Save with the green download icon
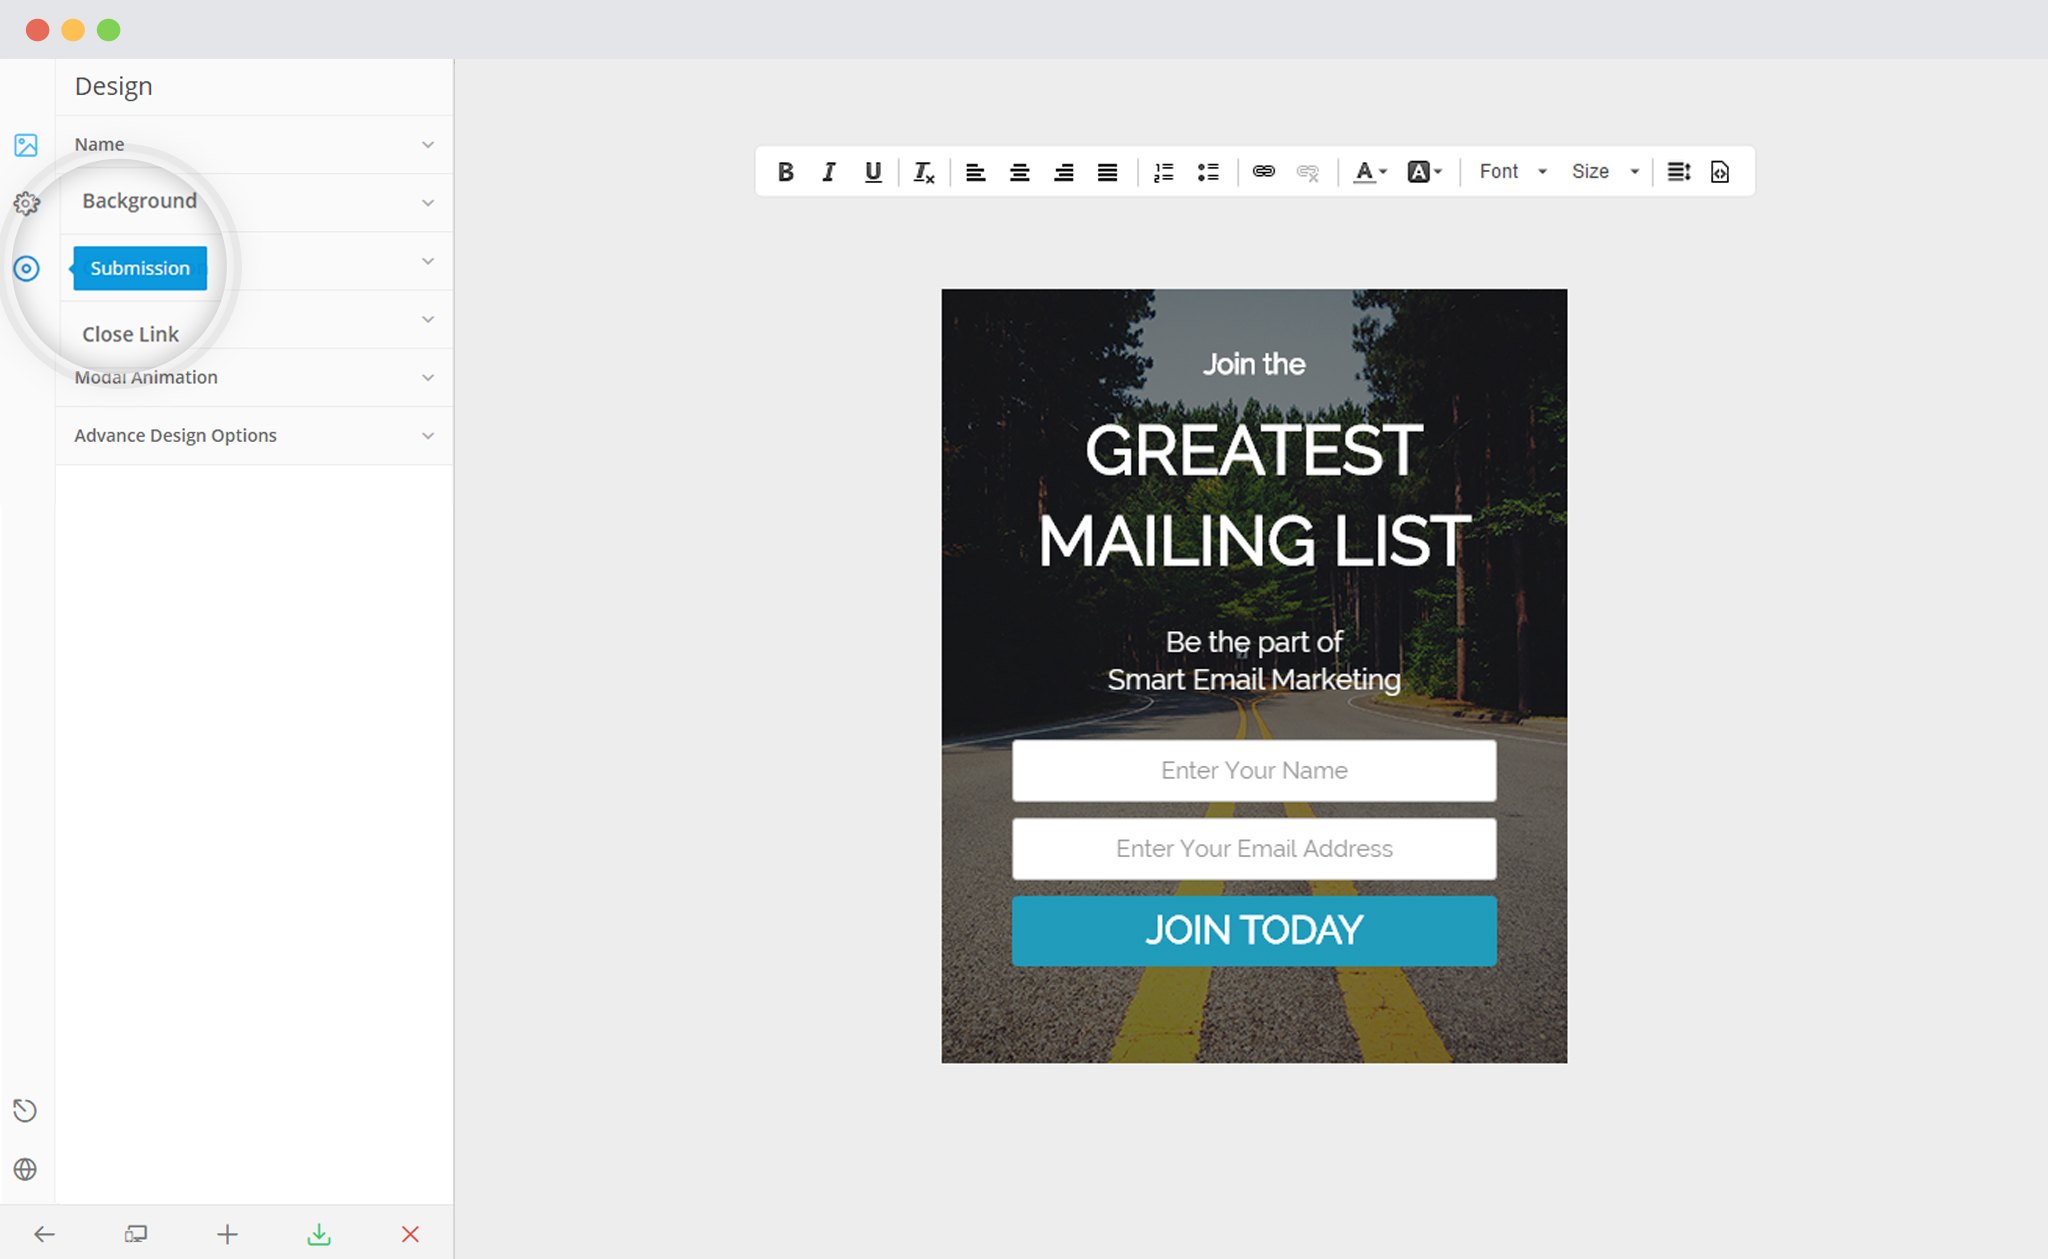Viewport: 2048px width, 1259px height. 319,1234
